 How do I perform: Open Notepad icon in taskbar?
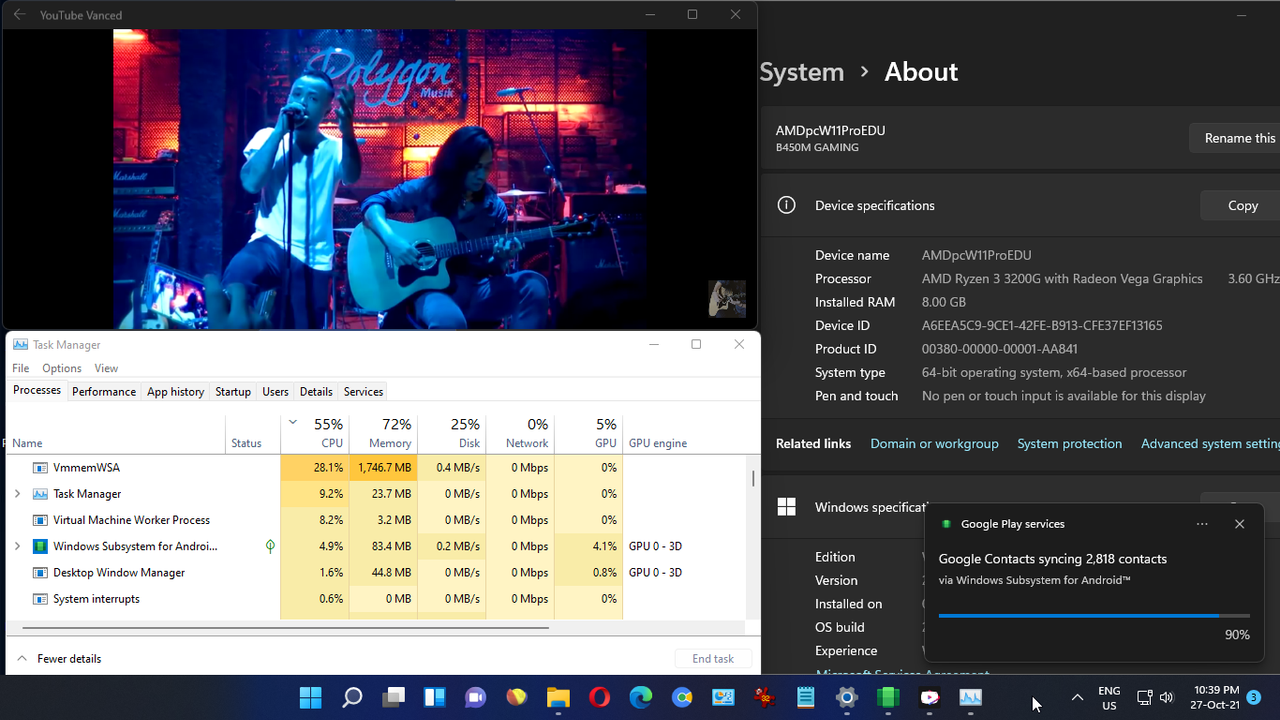click(x=806, y=697)
